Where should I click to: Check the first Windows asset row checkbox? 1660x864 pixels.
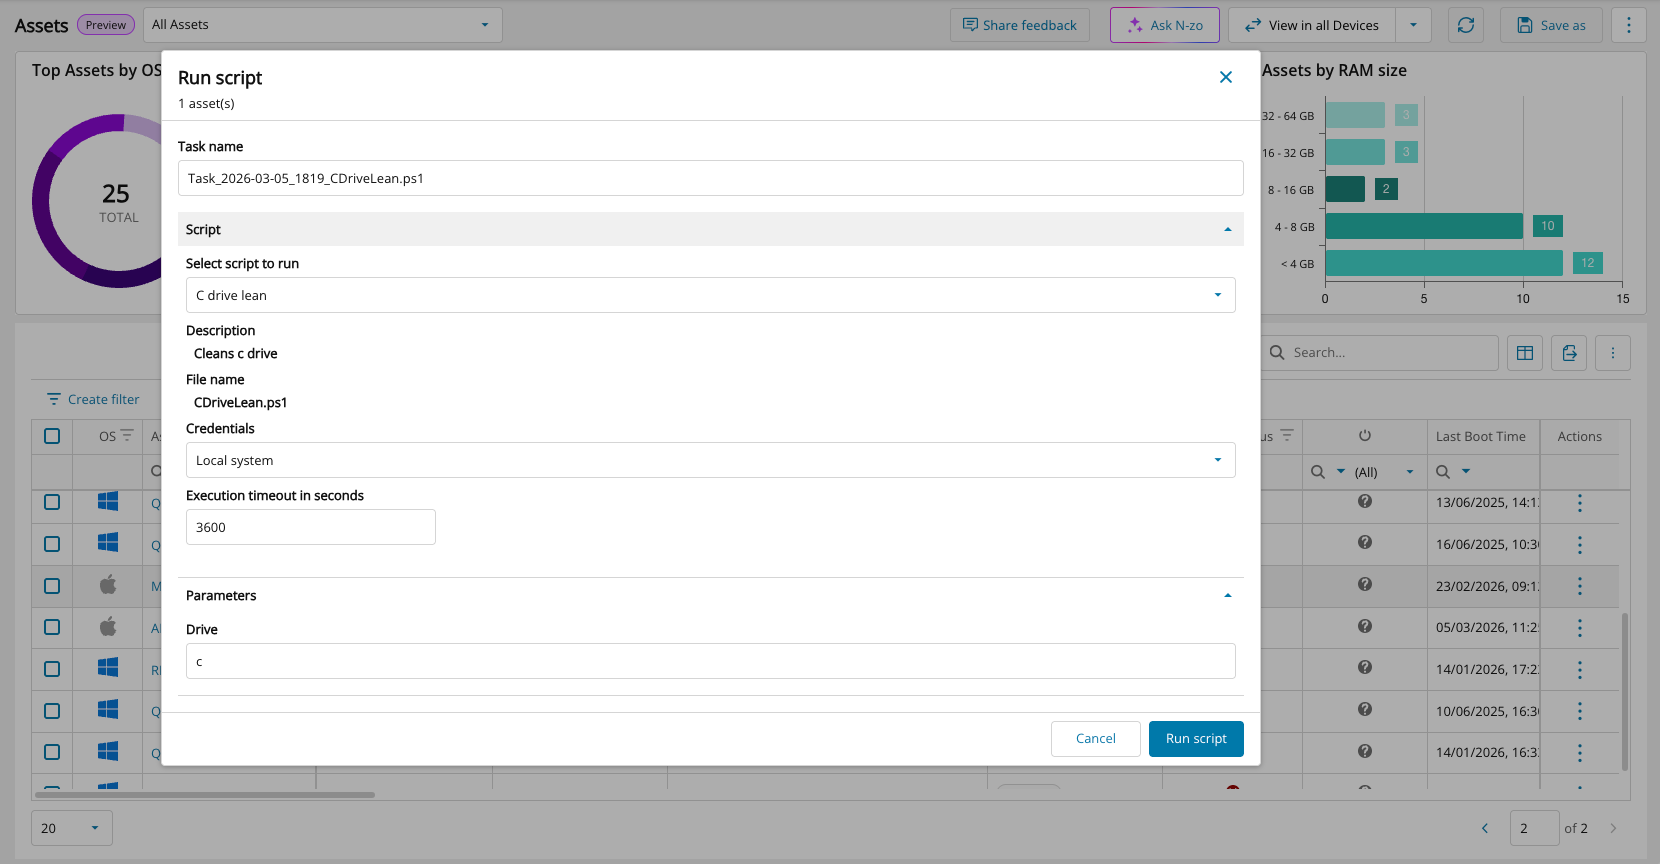52,502
